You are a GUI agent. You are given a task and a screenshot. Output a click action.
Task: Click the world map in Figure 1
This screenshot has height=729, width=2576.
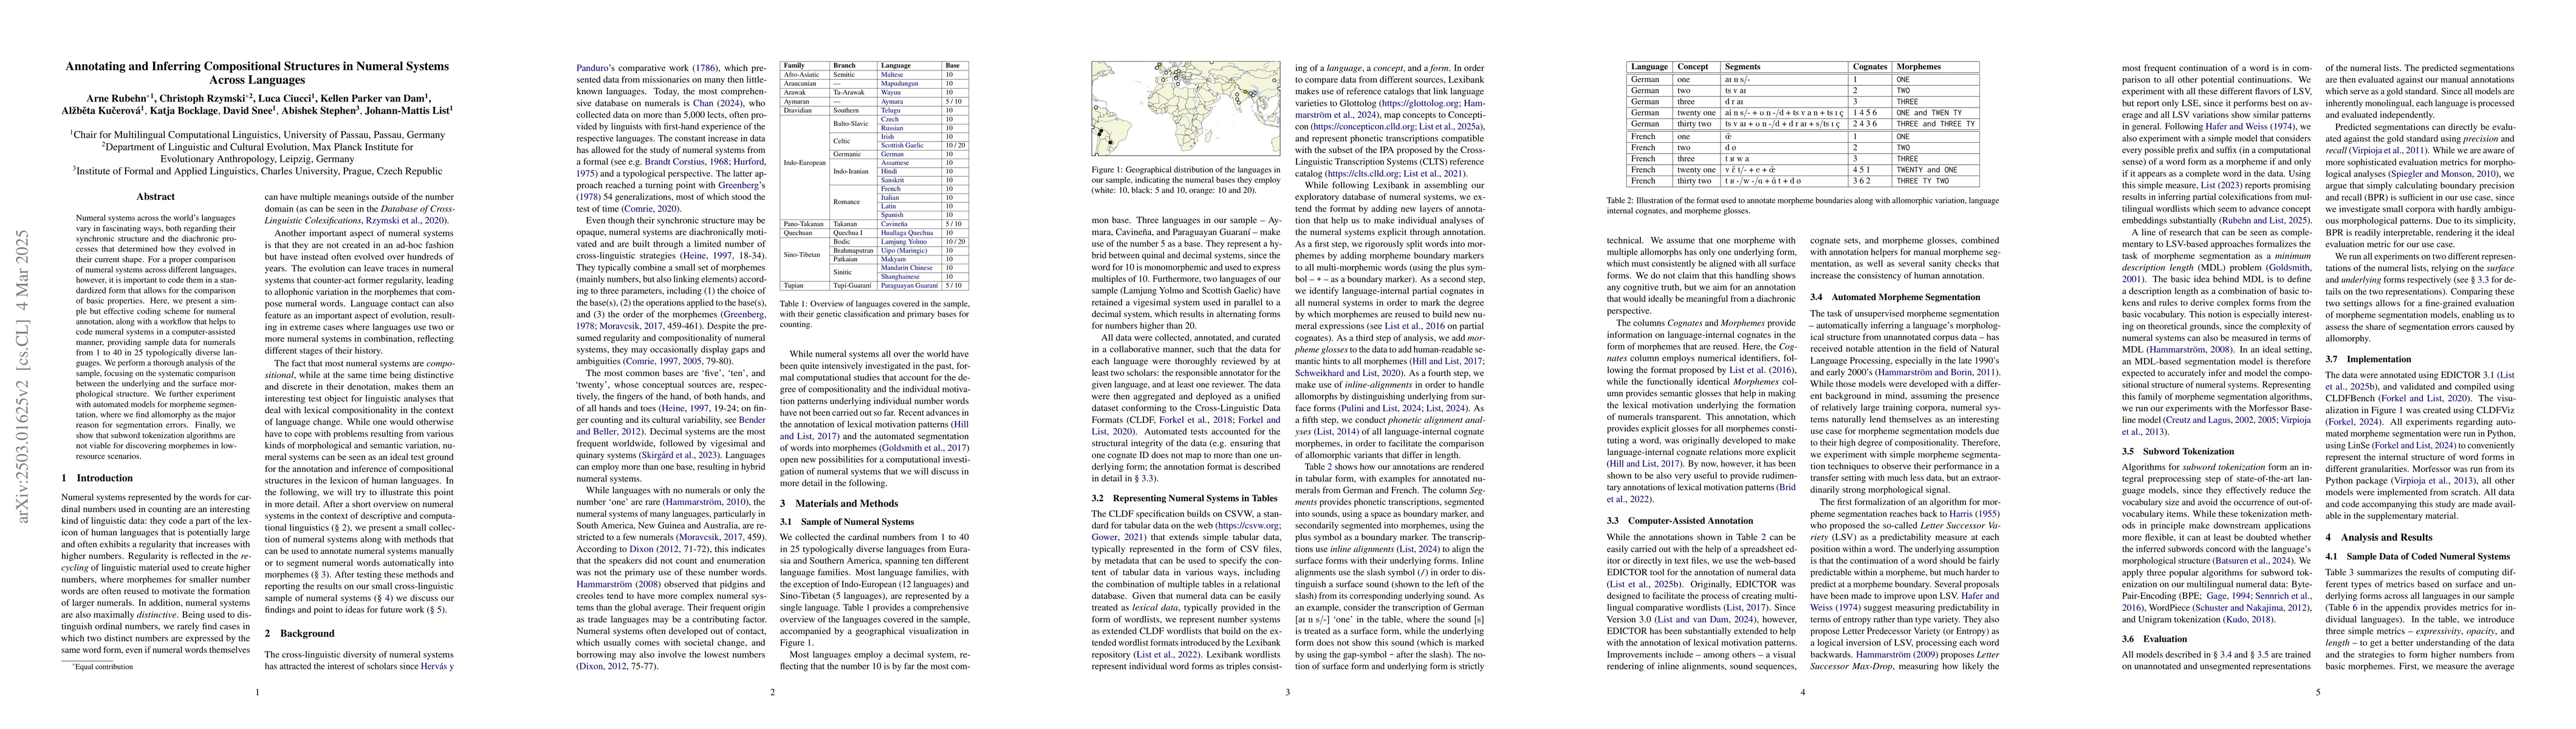pos(1186,109)
